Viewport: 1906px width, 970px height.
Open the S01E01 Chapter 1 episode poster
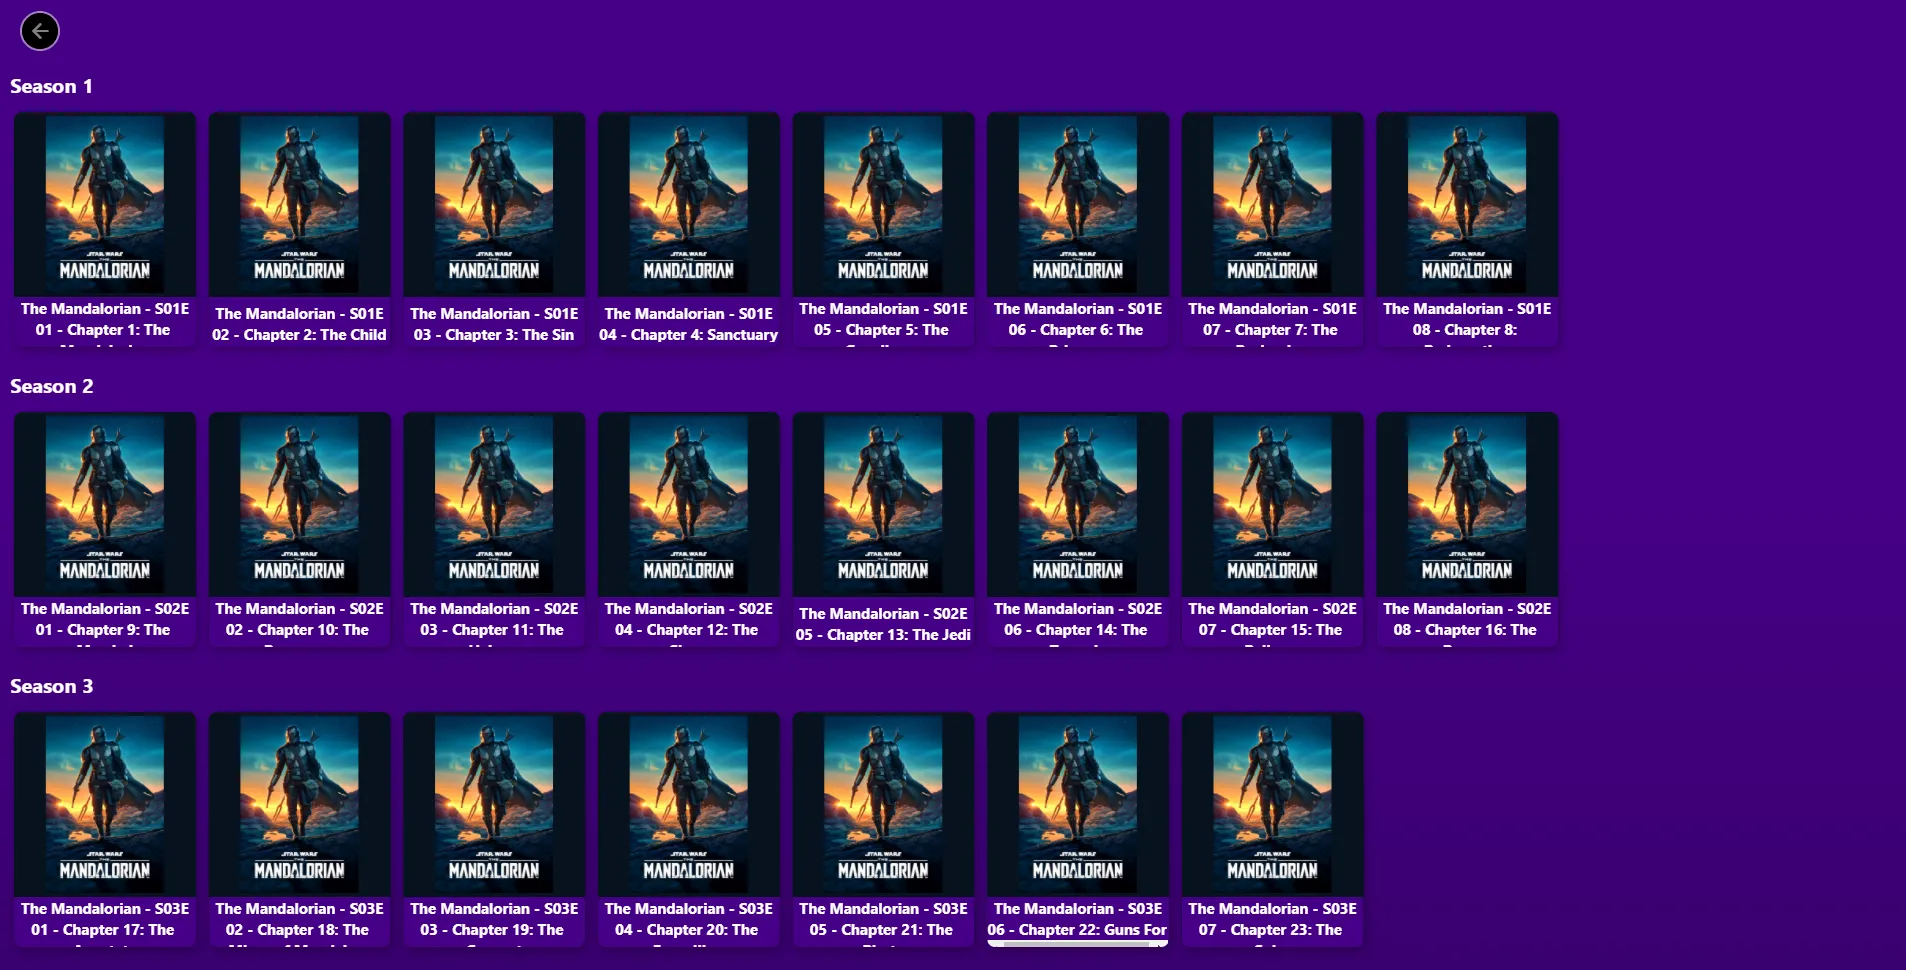click(x=105, y=205)
